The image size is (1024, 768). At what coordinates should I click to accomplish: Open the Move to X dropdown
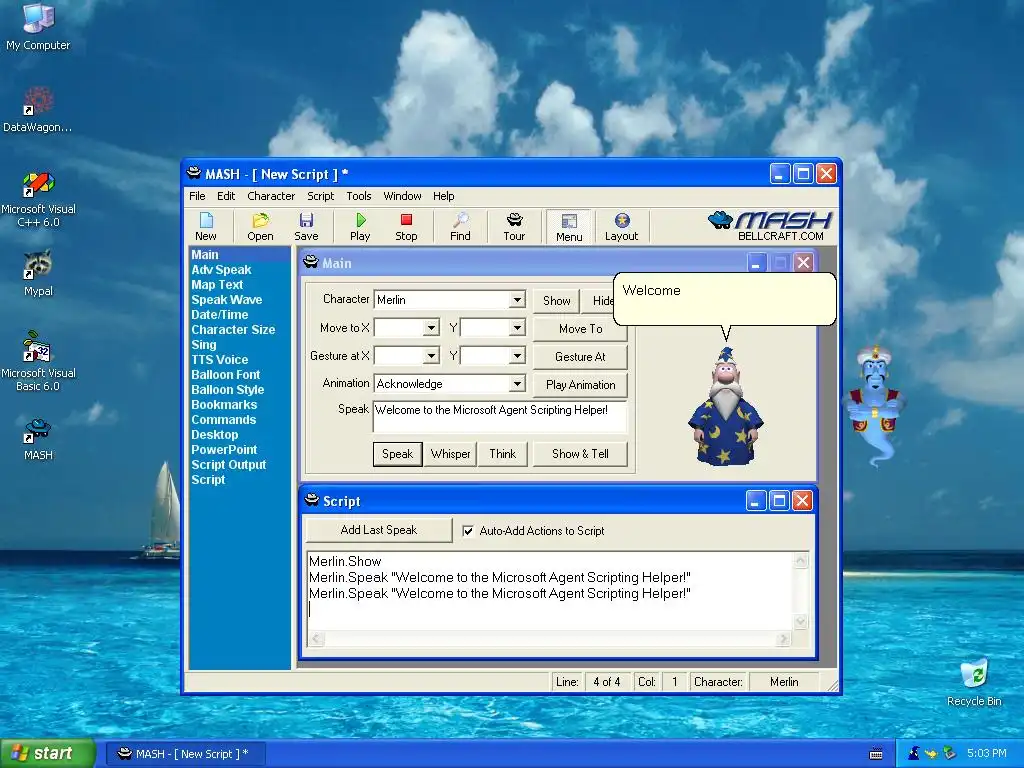[x=431, y=327]
